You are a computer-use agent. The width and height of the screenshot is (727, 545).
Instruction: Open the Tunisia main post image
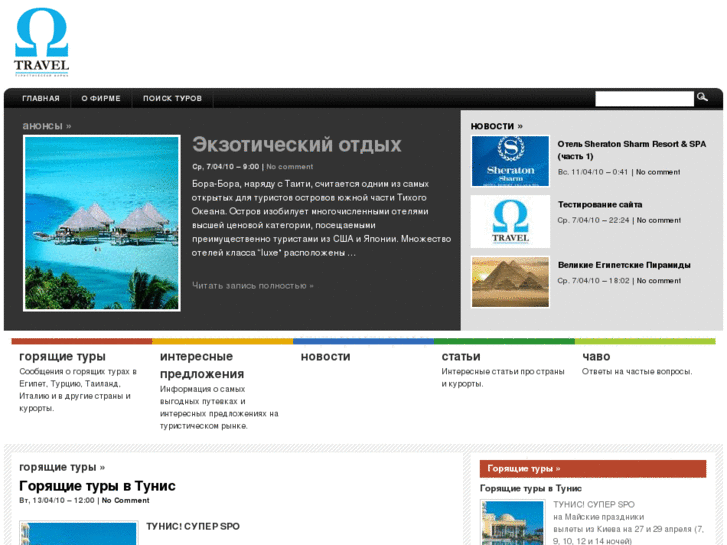78,532
